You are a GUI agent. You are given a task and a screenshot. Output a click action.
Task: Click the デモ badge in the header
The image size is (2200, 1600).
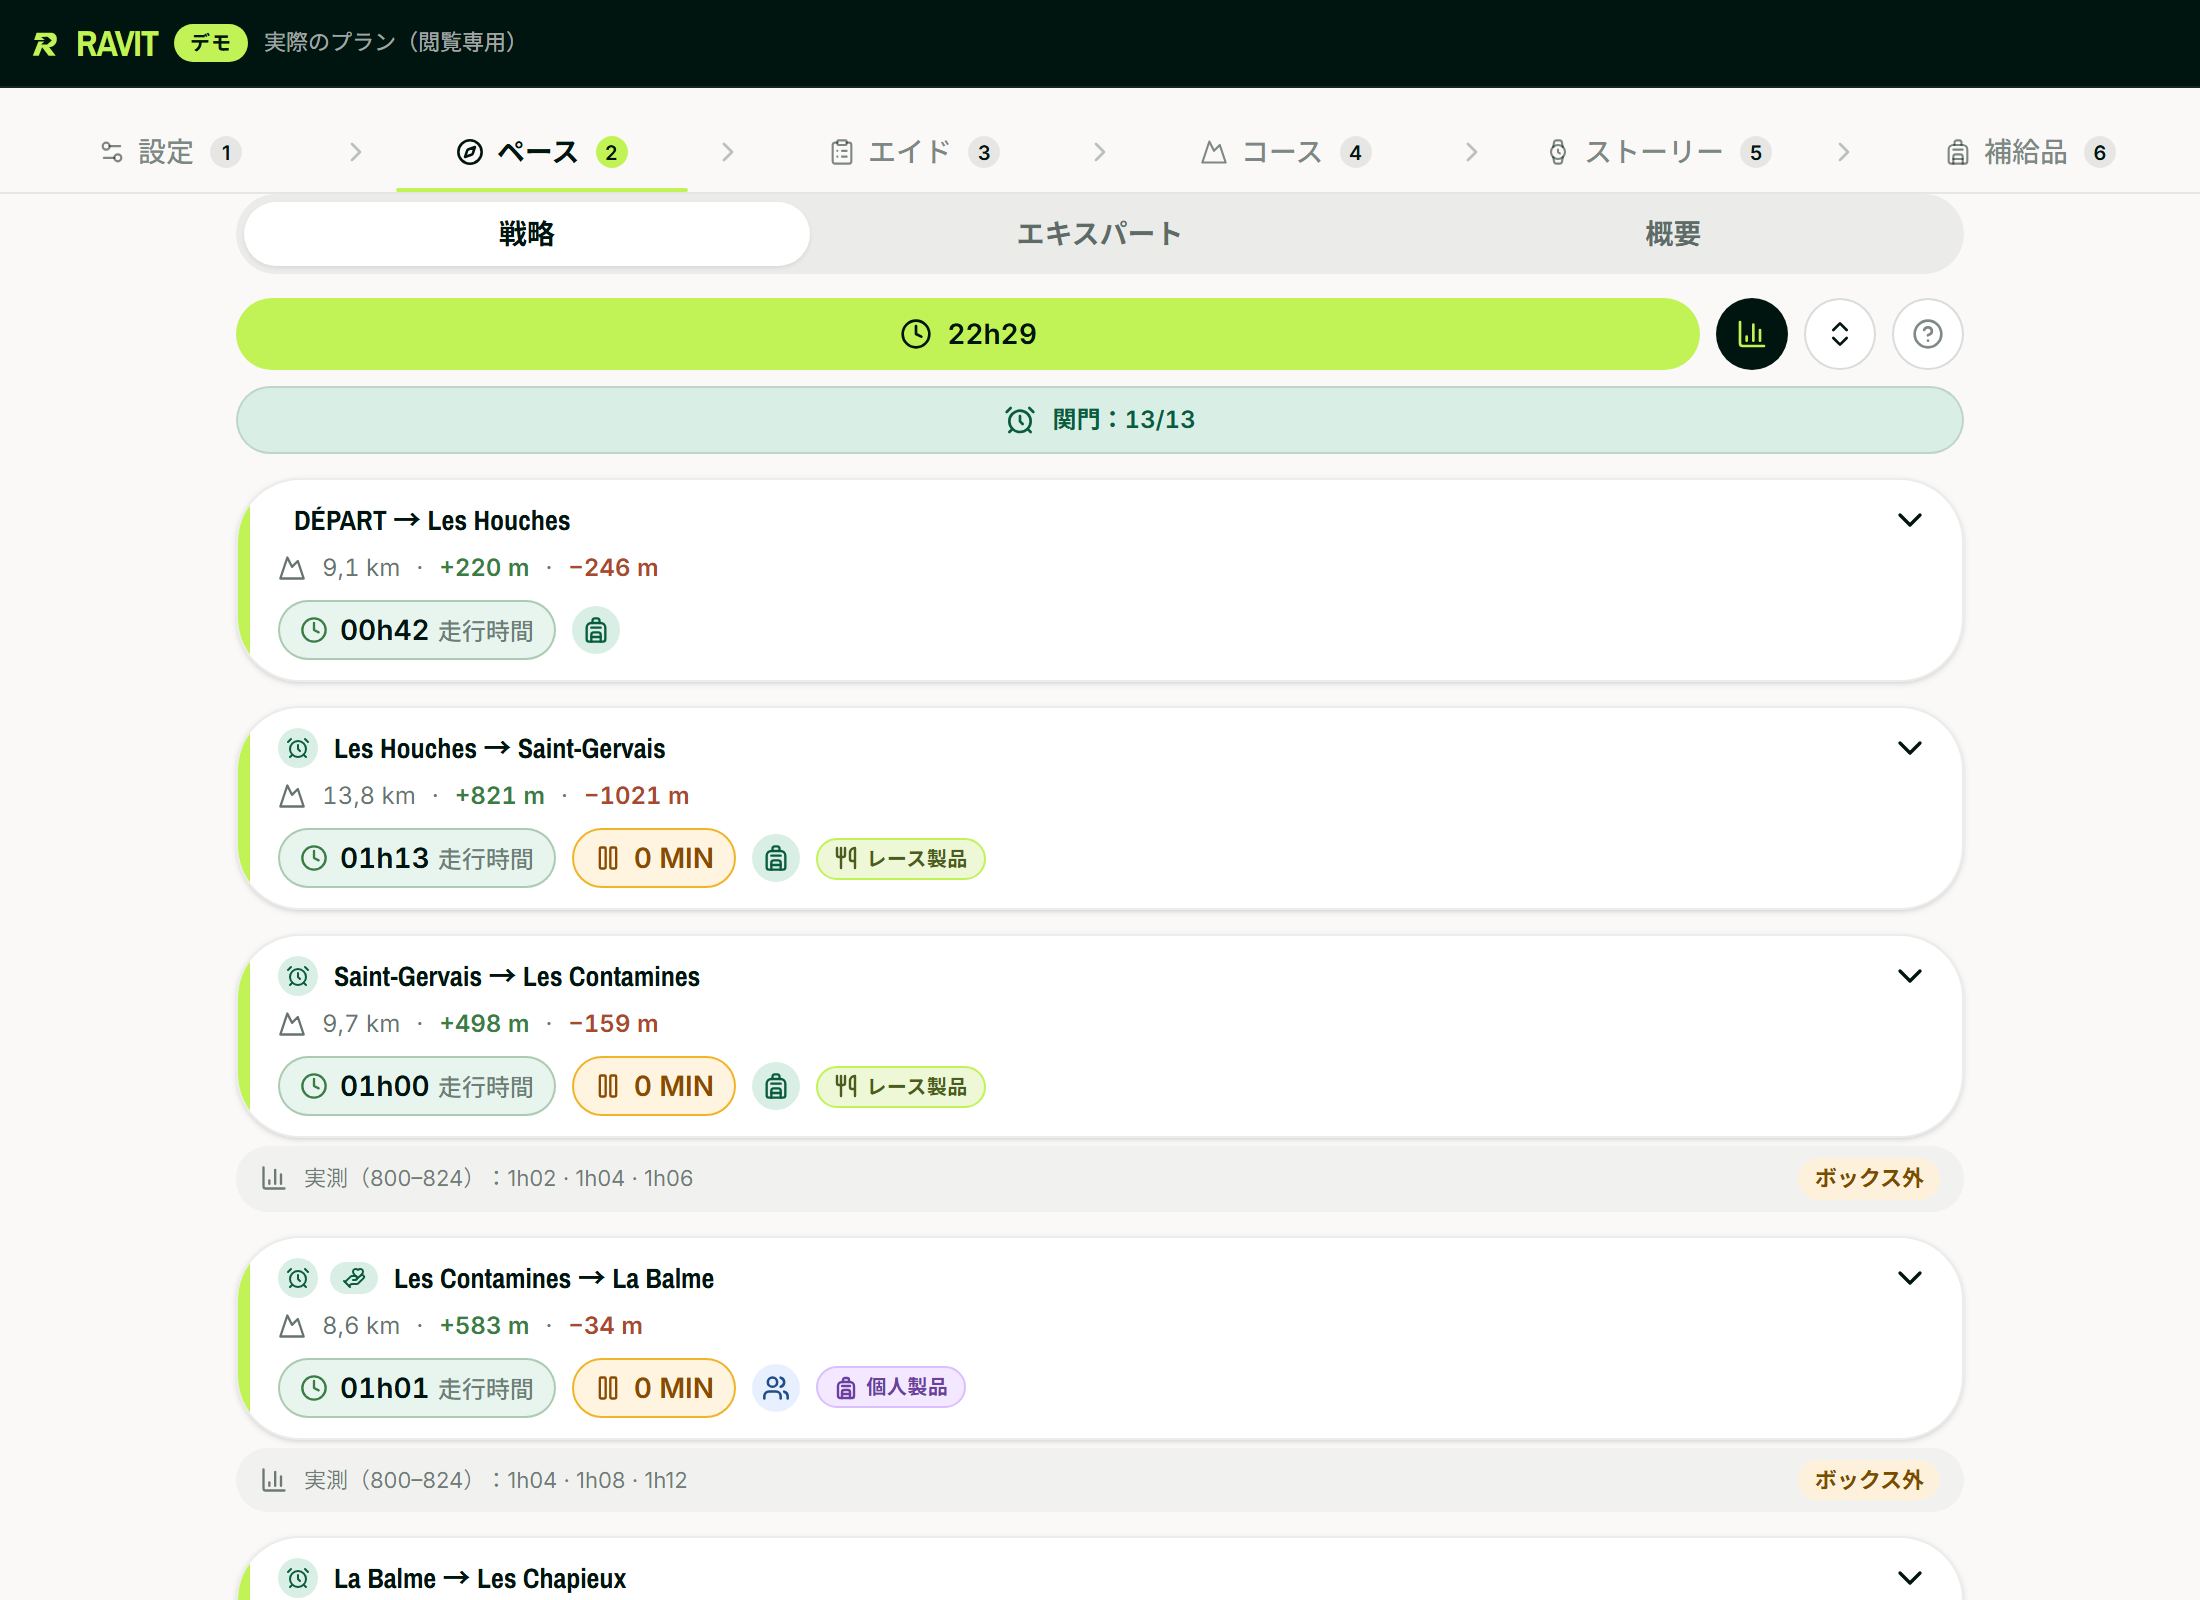tap(211, 43)
